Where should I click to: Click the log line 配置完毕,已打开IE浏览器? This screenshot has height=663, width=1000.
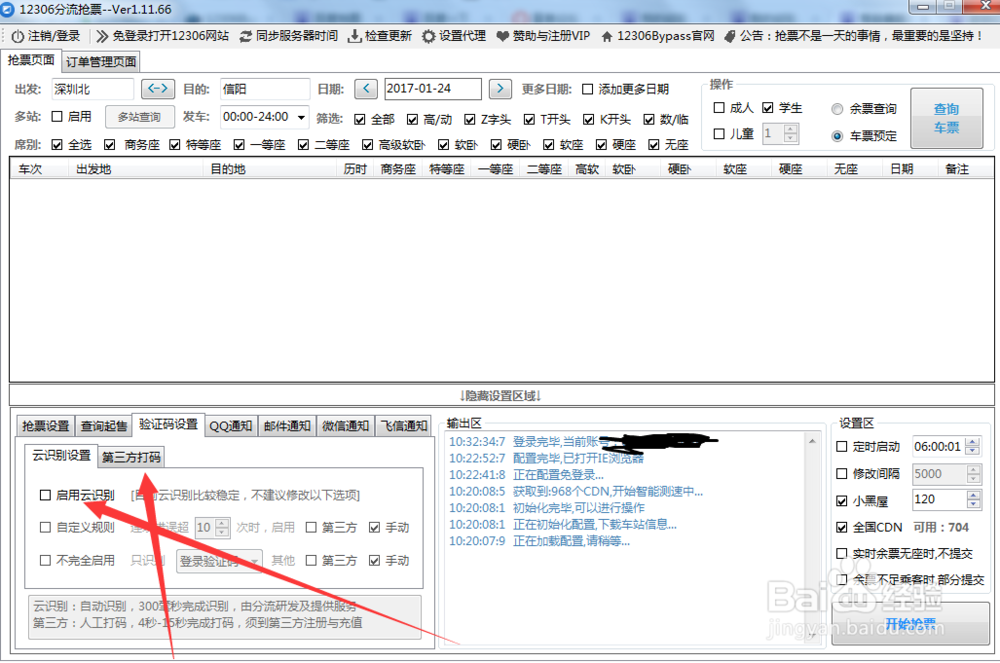(578, 458)
